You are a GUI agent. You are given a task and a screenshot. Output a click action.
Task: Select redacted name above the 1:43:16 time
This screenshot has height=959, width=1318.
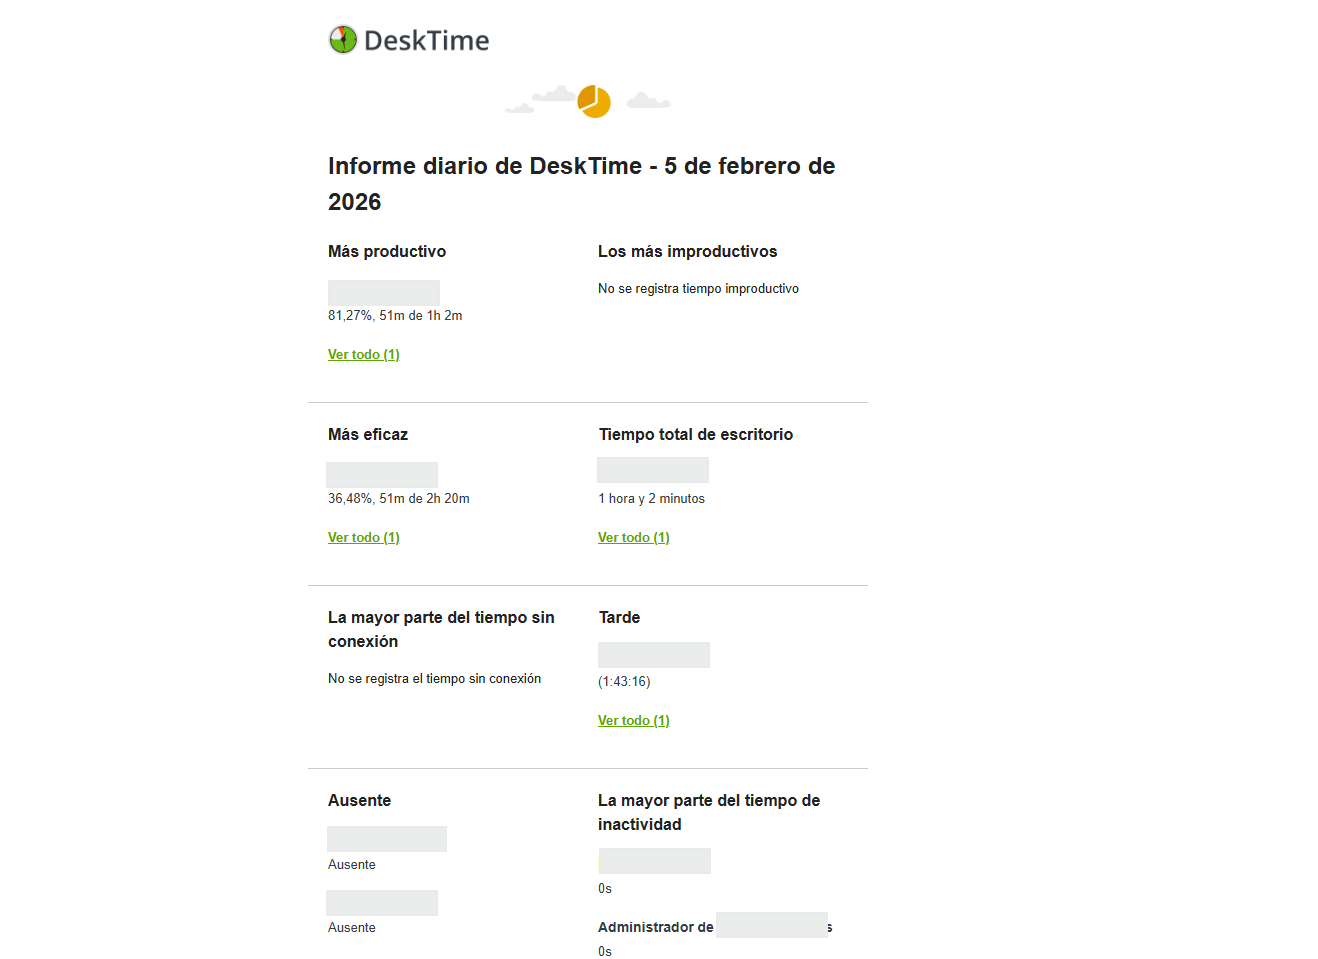[654, 655]
